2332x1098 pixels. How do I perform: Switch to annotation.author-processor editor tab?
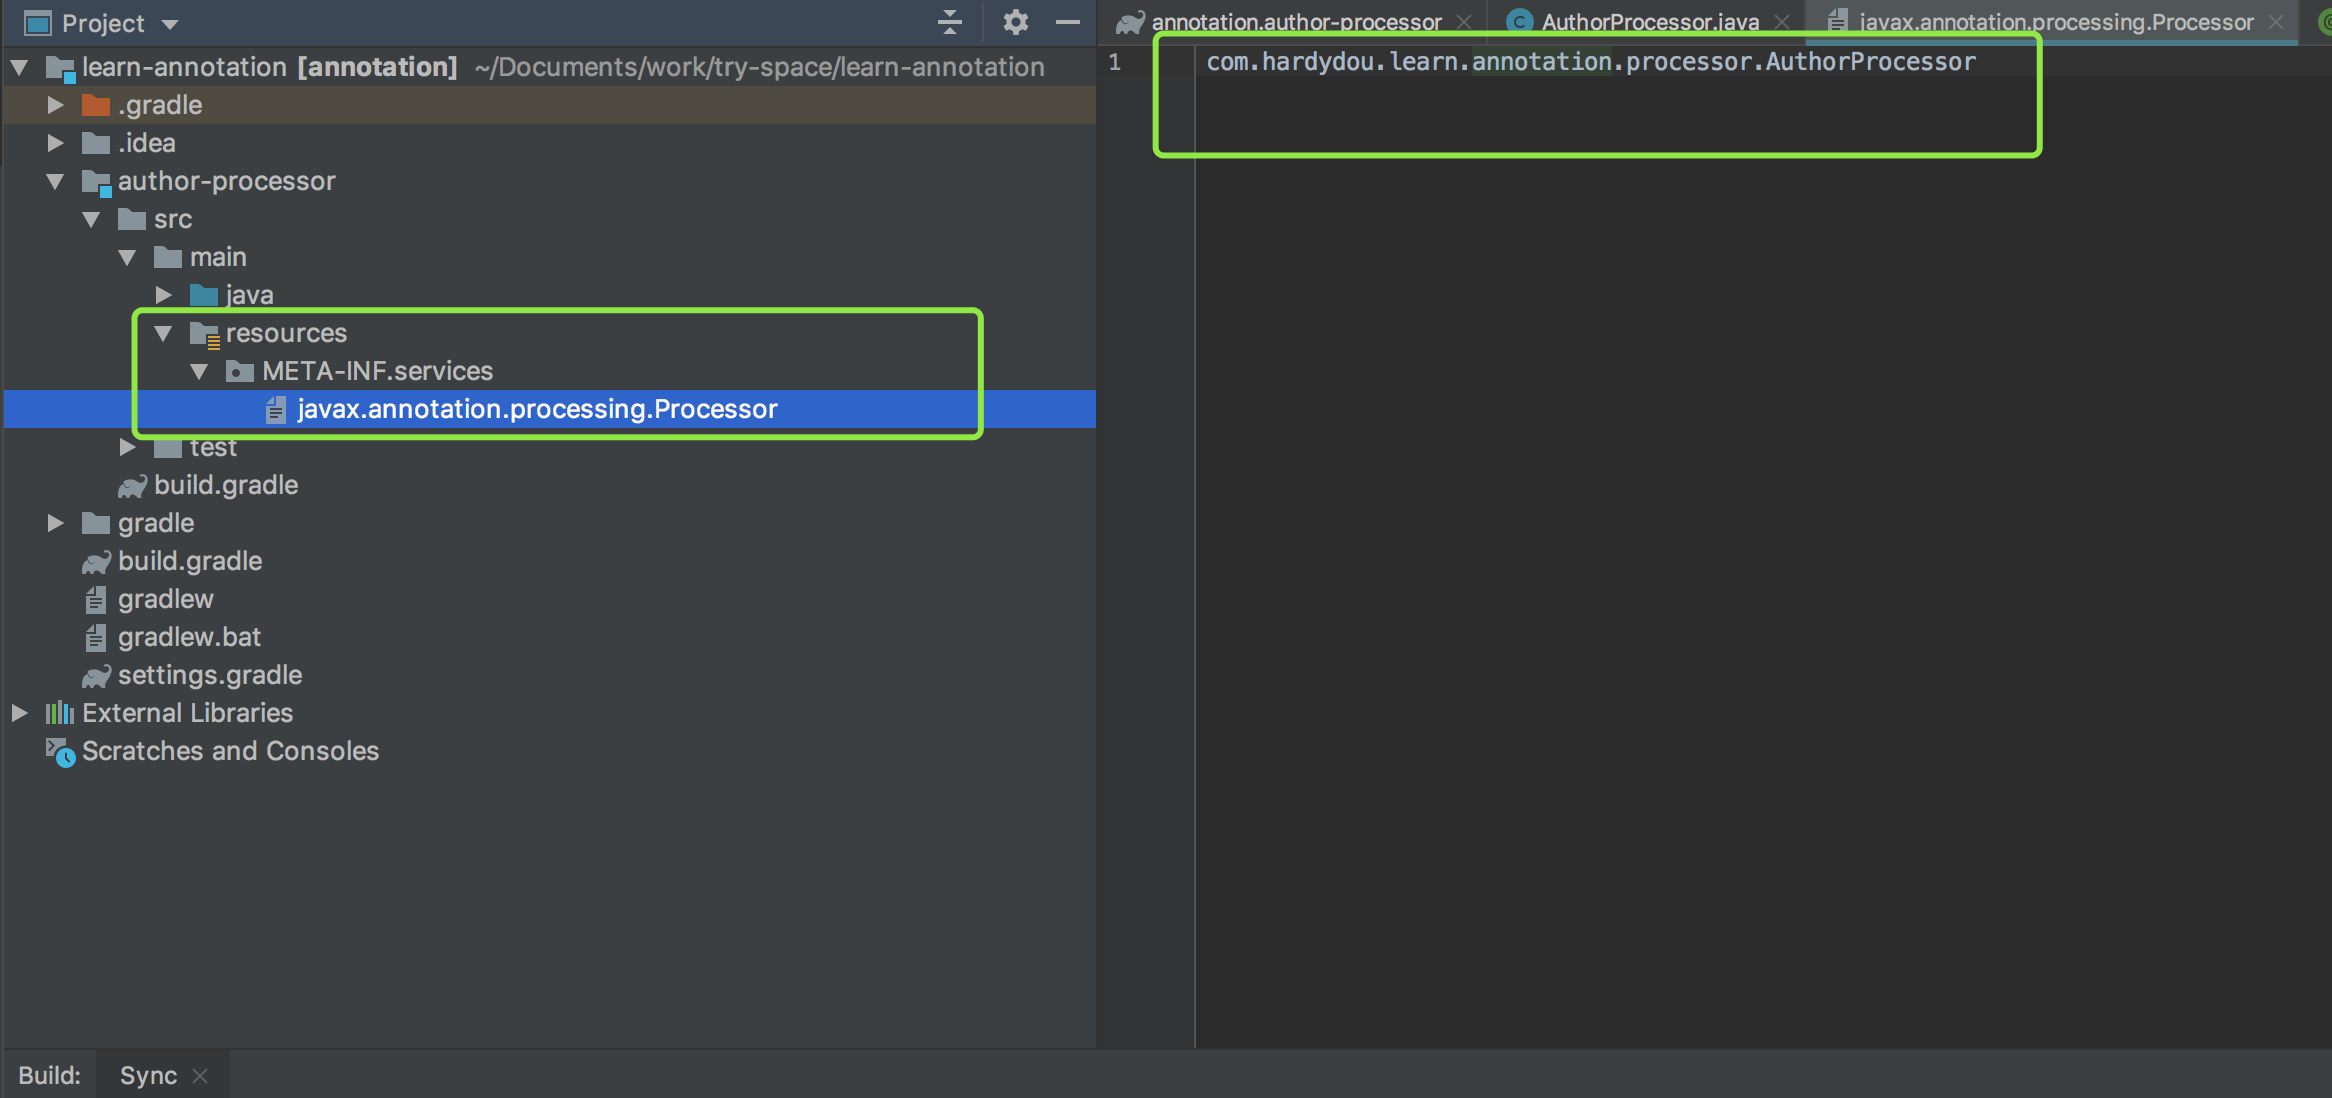coord(1296,22)
